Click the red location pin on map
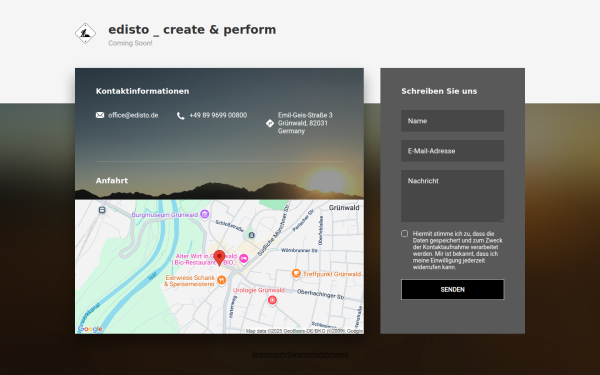 [219, 258]
